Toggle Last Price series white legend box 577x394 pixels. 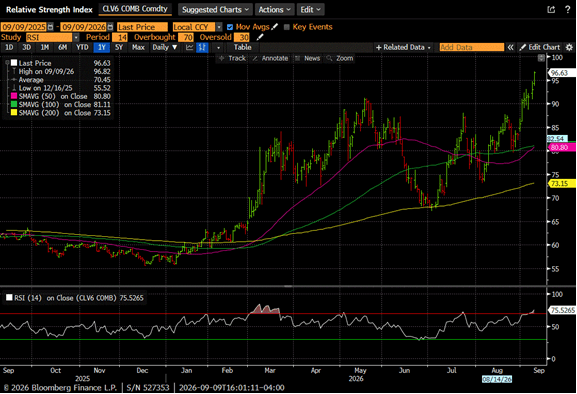[x=14, y=63]
